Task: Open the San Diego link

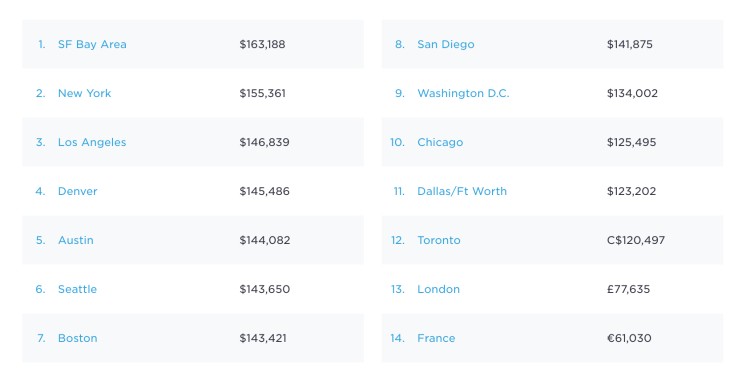Action: click(446, 45)
